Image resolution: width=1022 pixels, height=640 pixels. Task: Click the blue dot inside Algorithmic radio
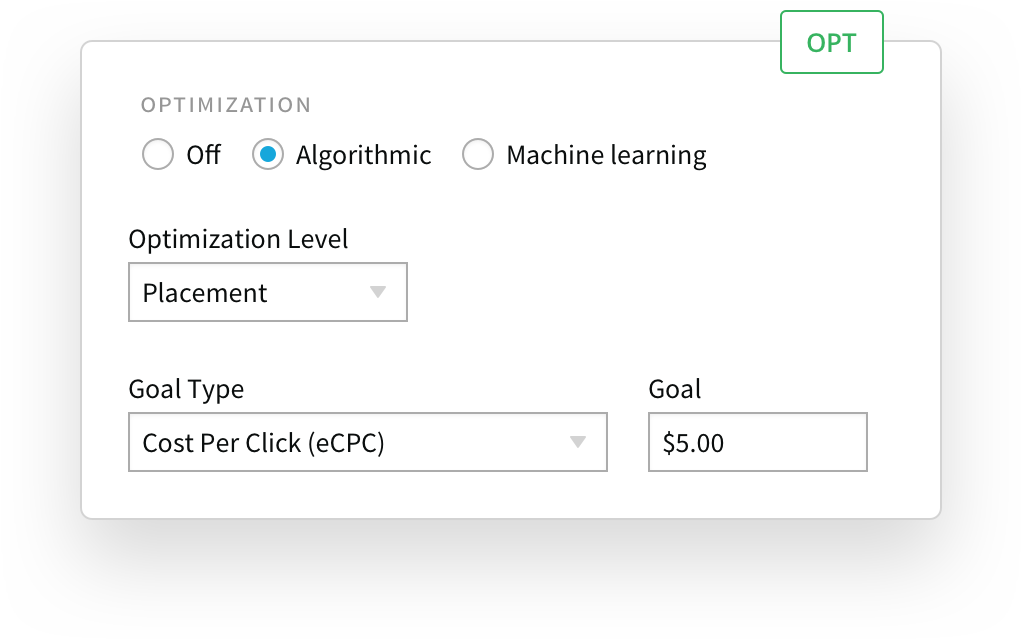pyautogui.click(x=268, y=154)
